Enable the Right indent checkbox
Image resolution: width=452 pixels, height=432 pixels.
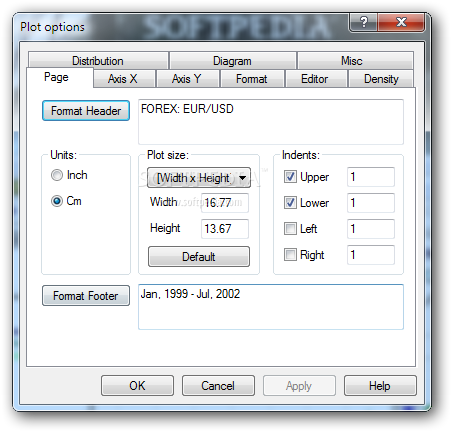[290, 255]
